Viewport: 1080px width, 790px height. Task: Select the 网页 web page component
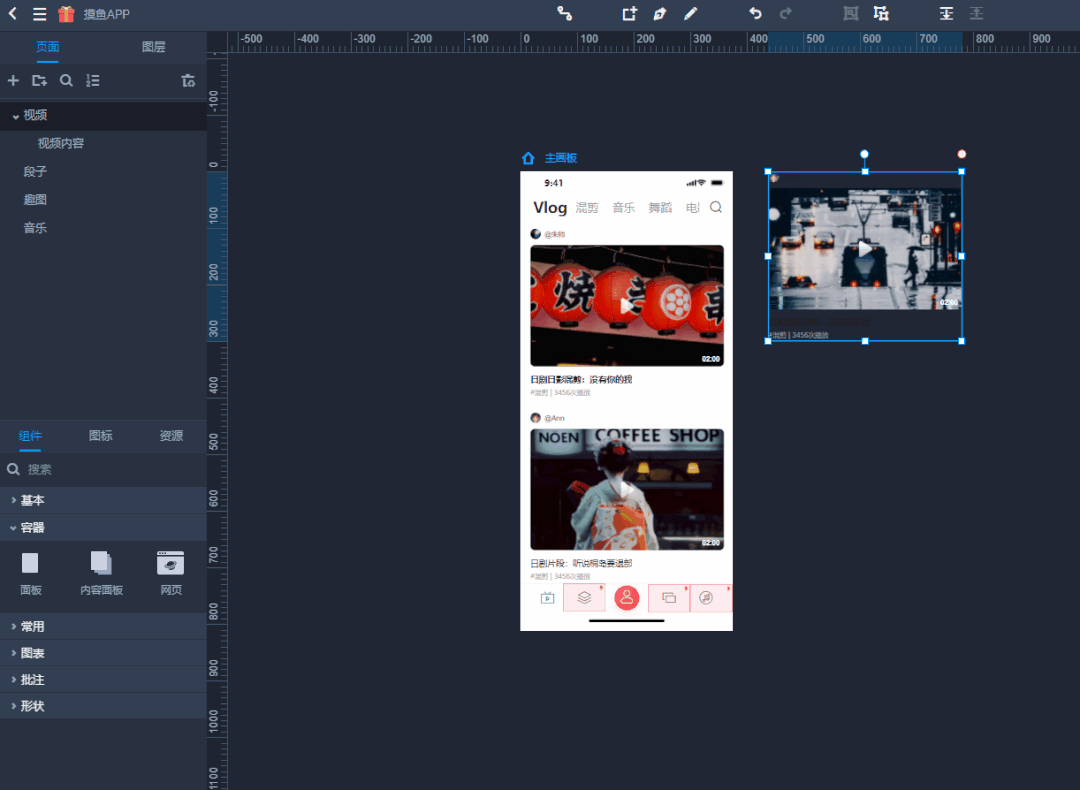point(171,573)
